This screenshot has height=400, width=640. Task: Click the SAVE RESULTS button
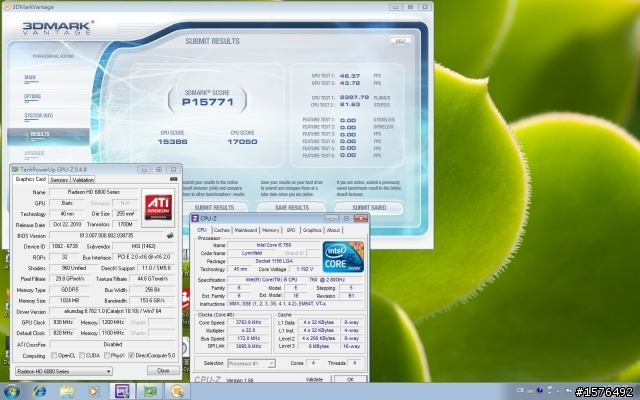tap(292, 207)
